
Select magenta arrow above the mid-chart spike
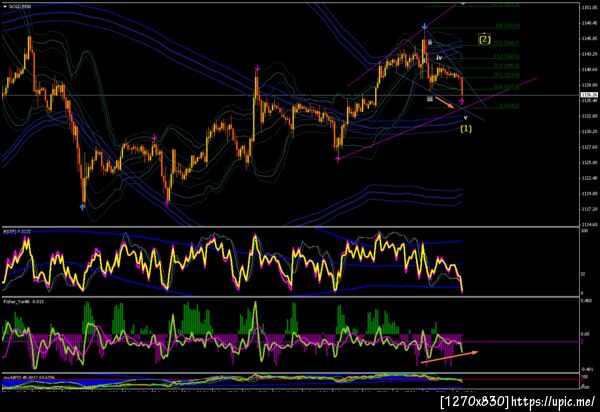coord(257,68)
